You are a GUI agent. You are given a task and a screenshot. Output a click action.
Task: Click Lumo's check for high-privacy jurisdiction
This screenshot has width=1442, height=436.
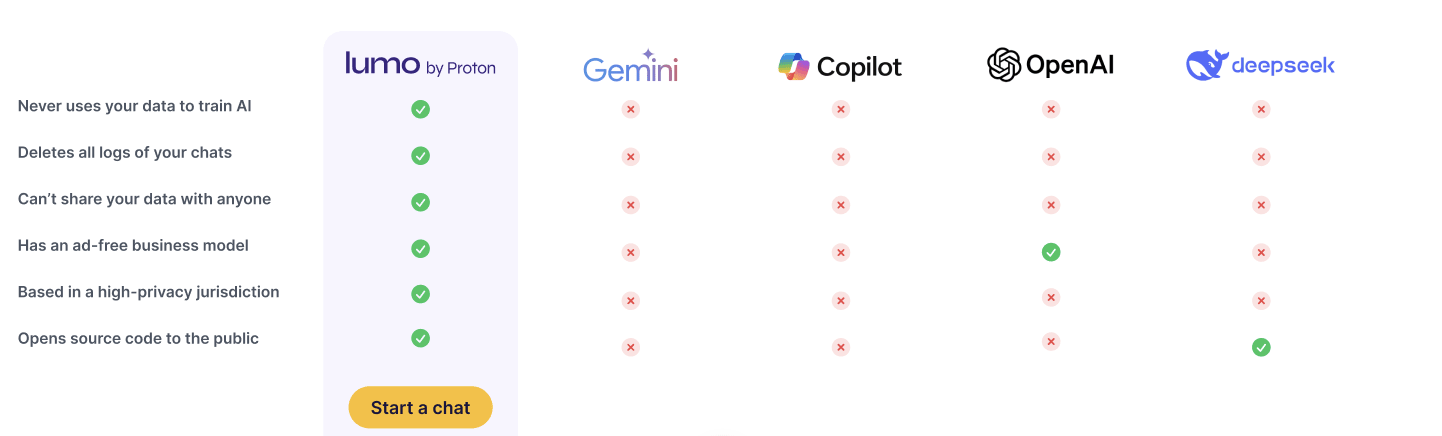[x=421, y=294]
